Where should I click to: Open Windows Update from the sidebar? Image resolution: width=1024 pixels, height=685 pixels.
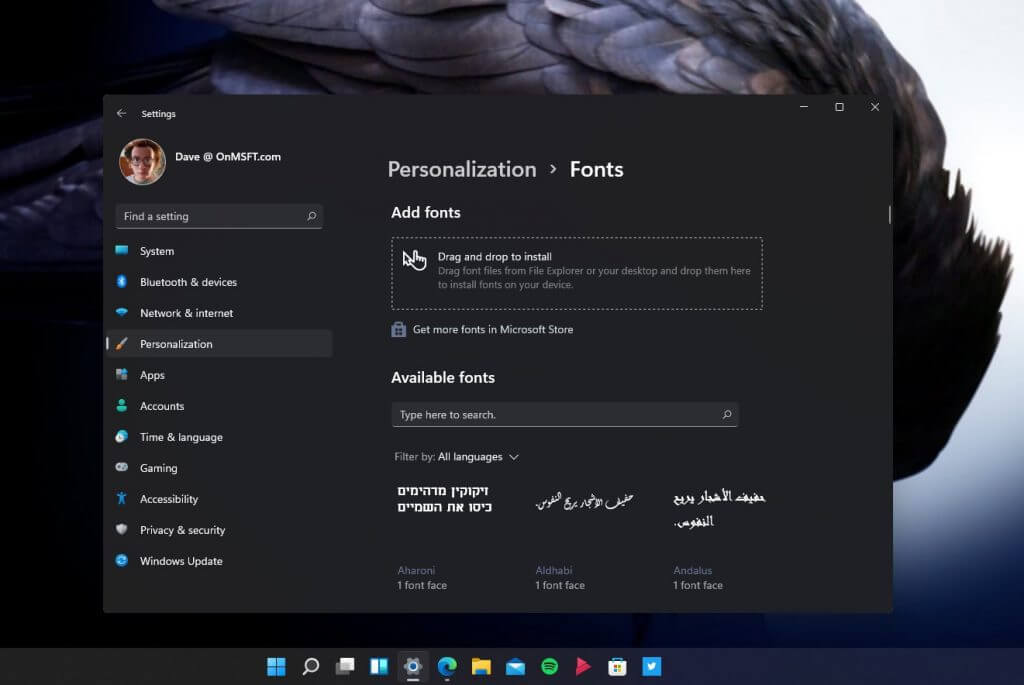tap(180, 561)
